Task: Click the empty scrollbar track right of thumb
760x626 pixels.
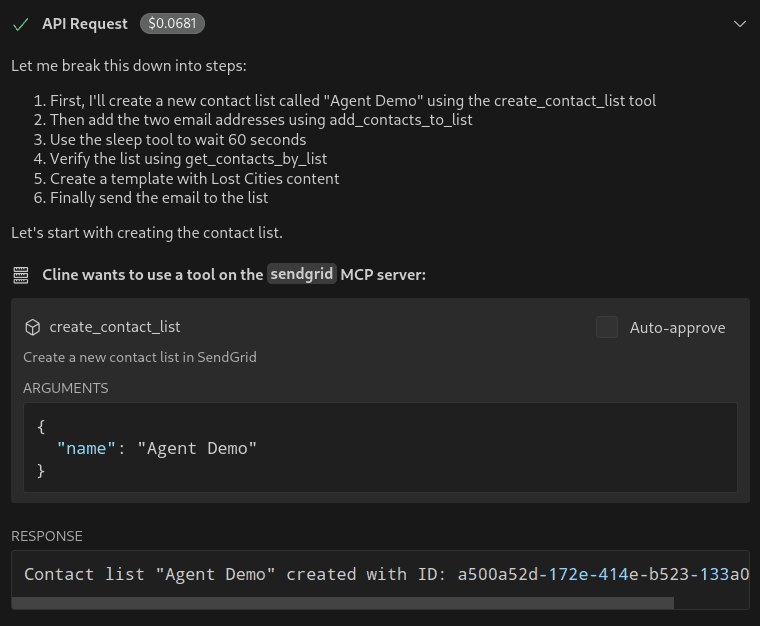Action: pos(711,603)
